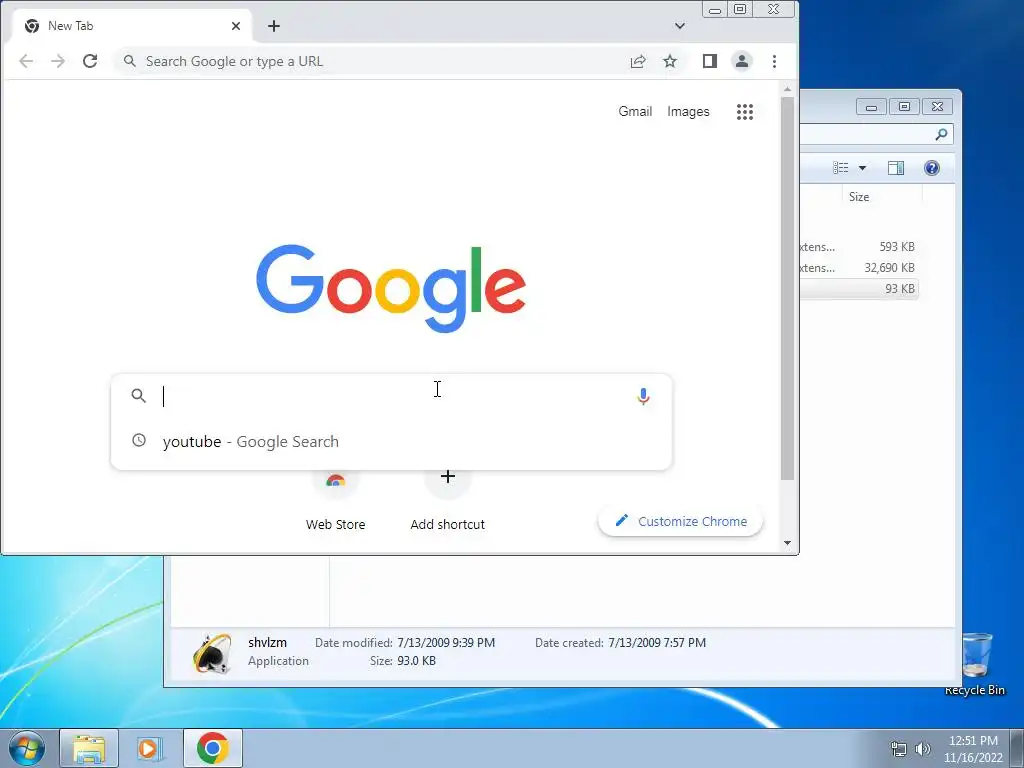
Task: Open the Images link
Action: tap(688, 112)
